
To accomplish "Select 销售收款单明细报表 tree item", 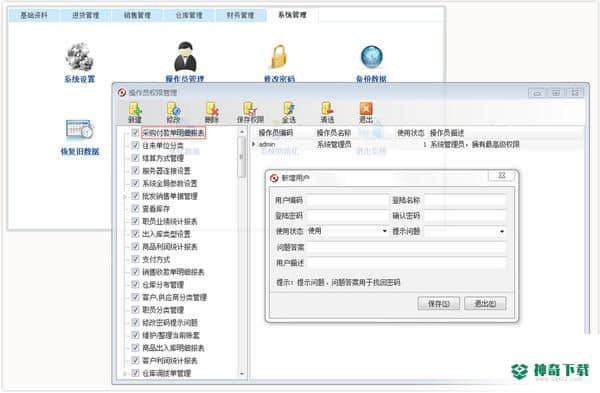I will click(173, 272).
